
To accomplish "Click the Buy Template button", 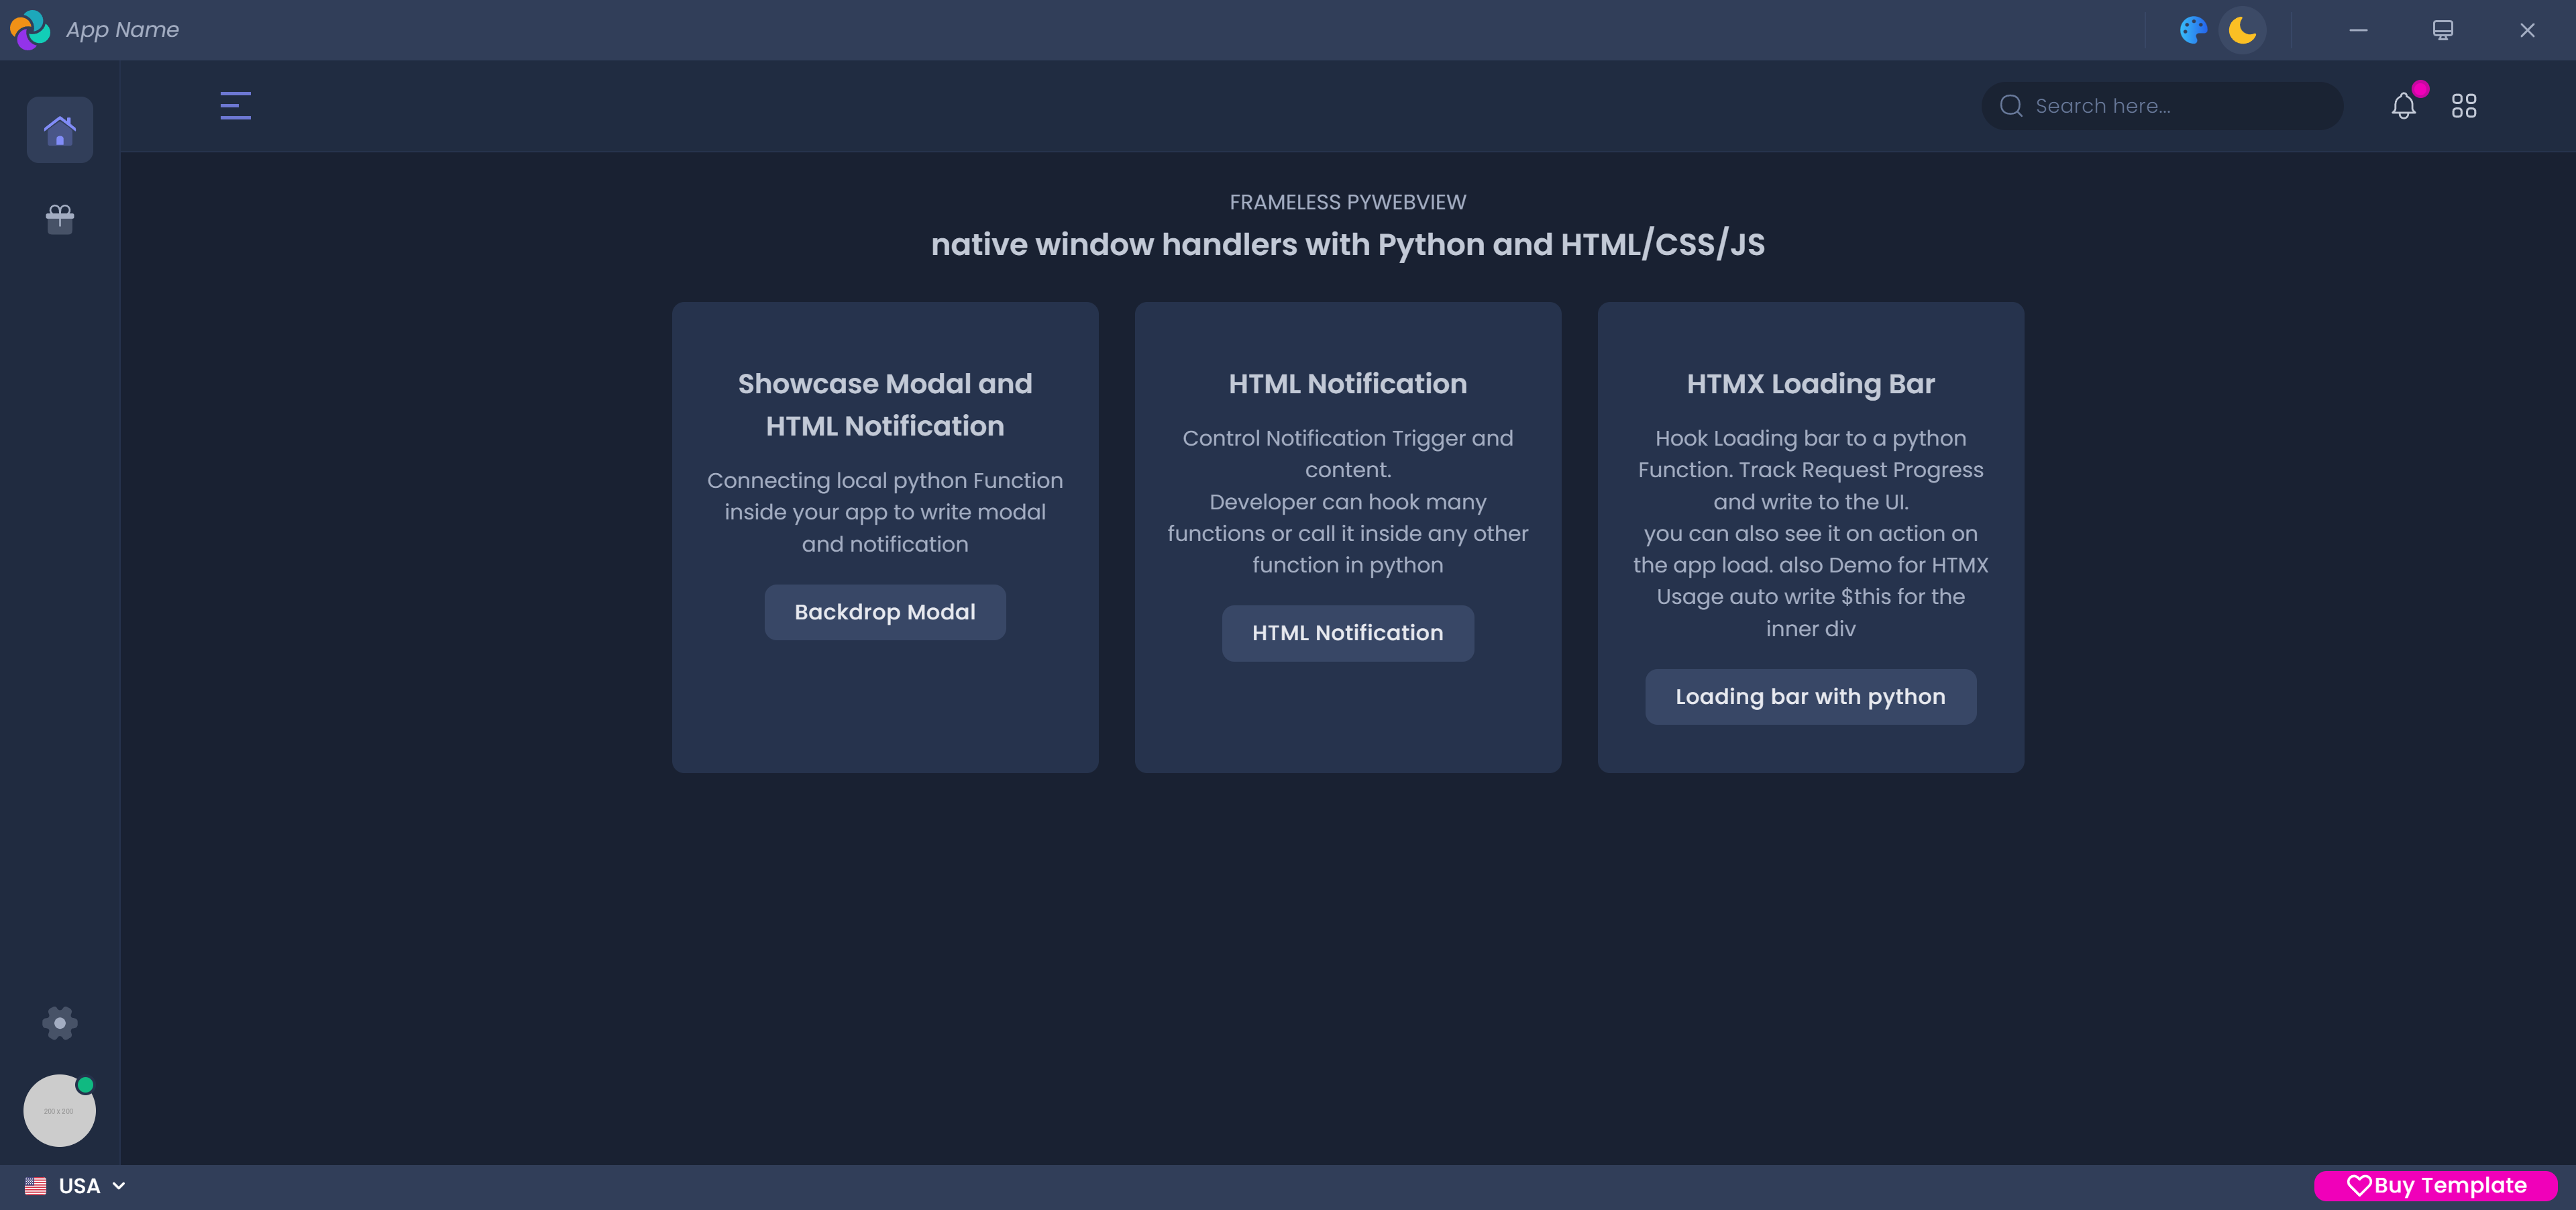I will 2436,1186.
